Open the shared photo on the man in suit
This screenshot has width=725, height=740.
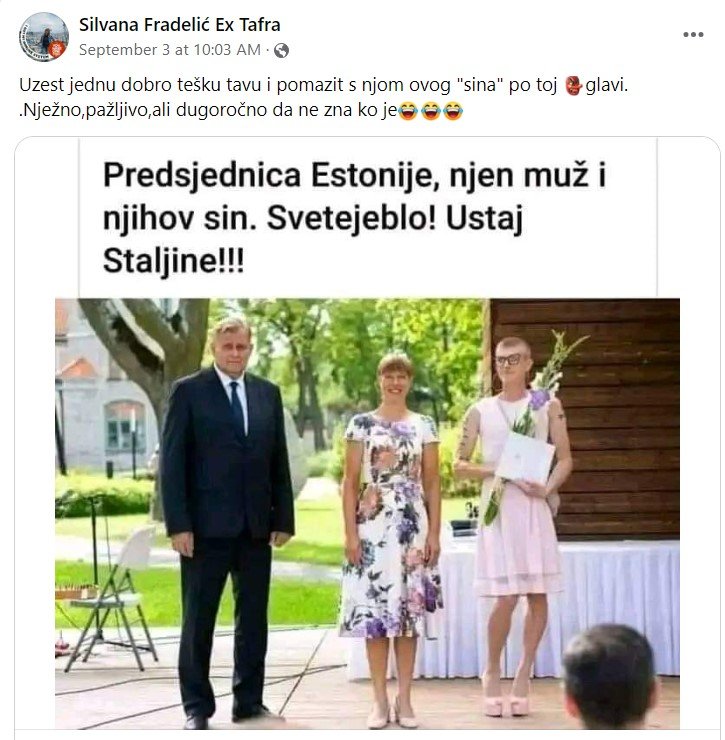click(227, 519)
